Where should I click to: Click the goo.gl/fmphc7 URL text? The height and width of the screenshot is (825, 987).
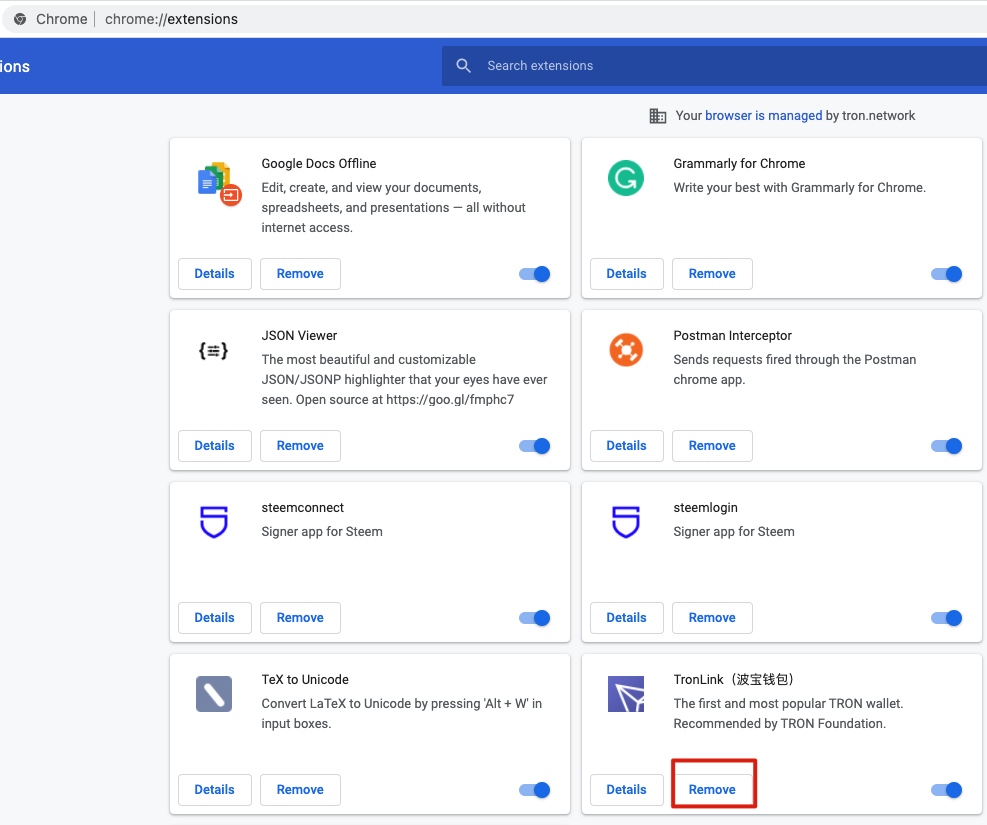[450, 400]
